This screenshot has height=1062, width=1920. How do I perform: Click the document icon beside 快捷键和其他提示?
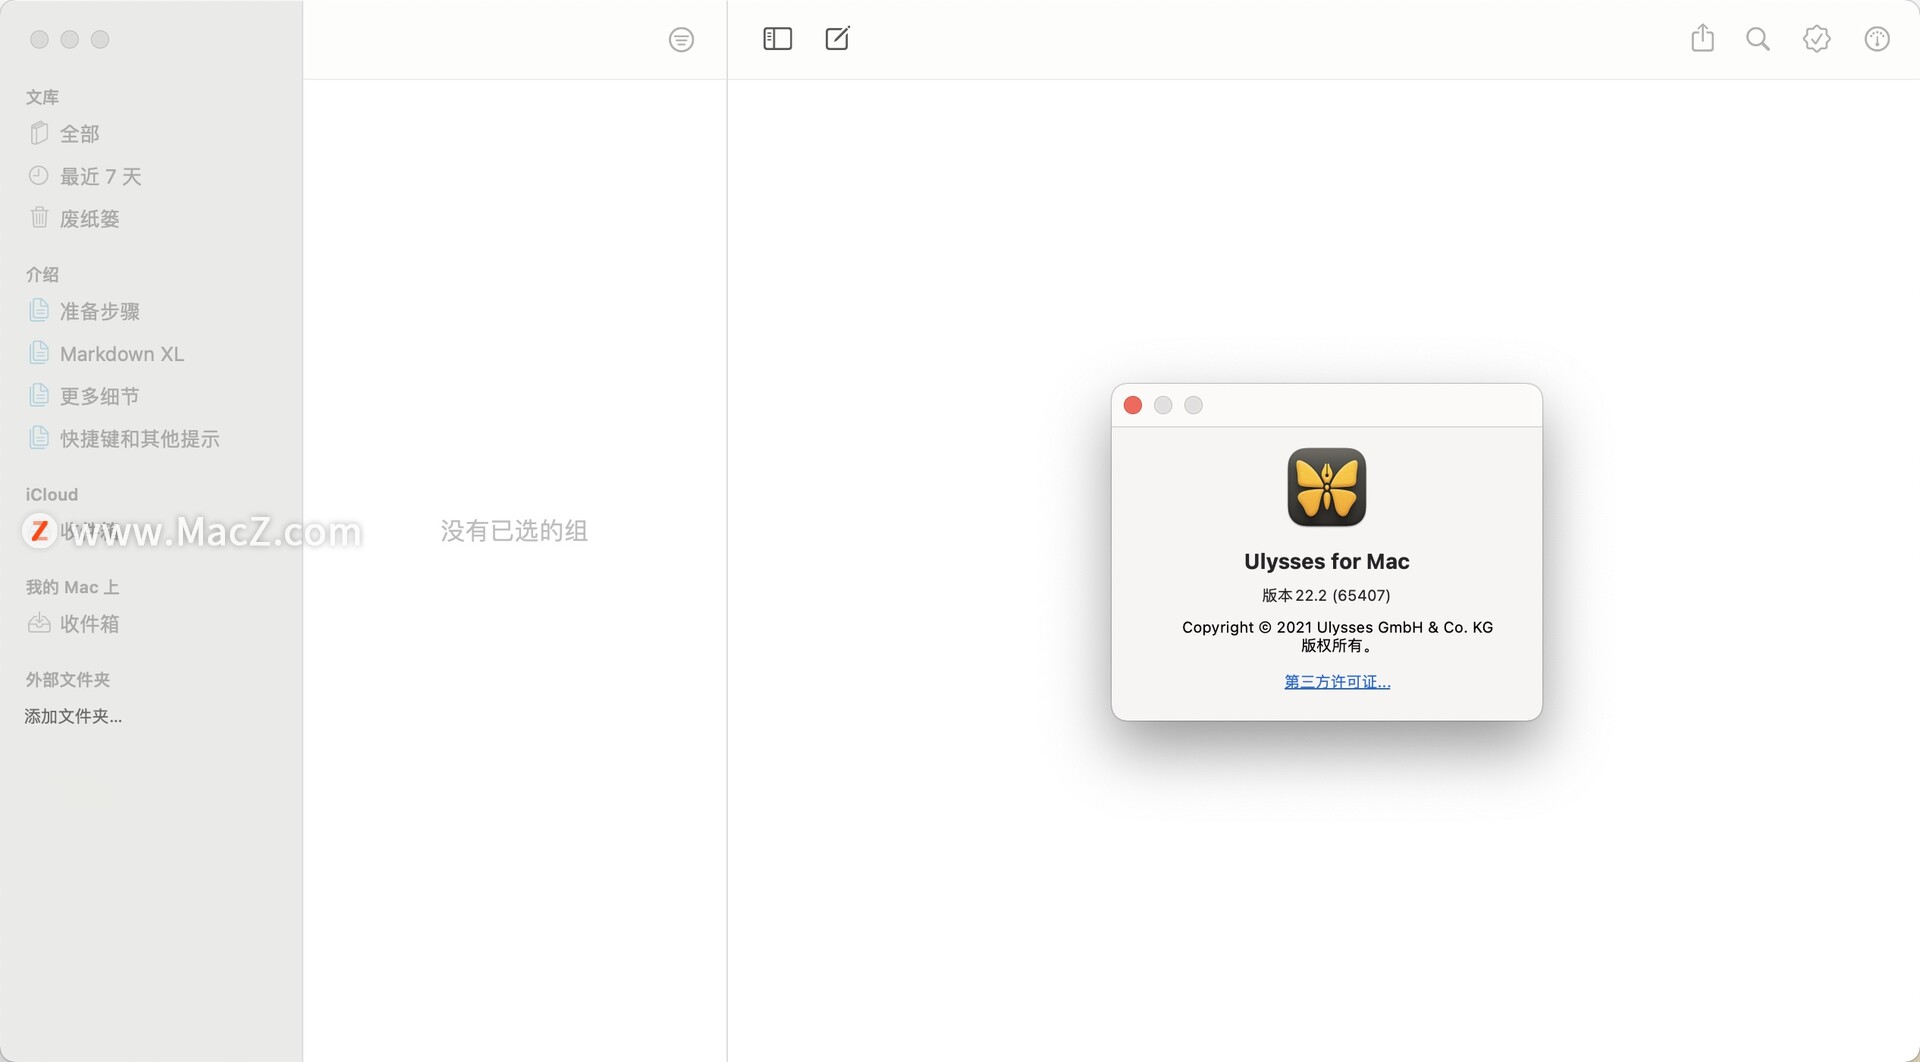(x=39, y=437)
